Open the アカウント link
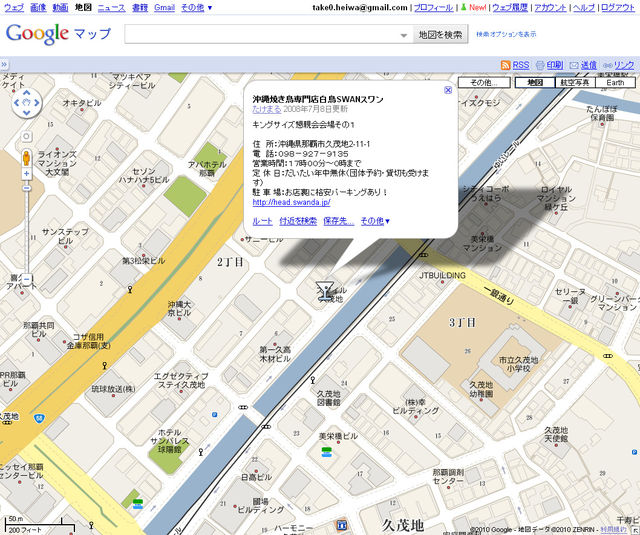 550,7
